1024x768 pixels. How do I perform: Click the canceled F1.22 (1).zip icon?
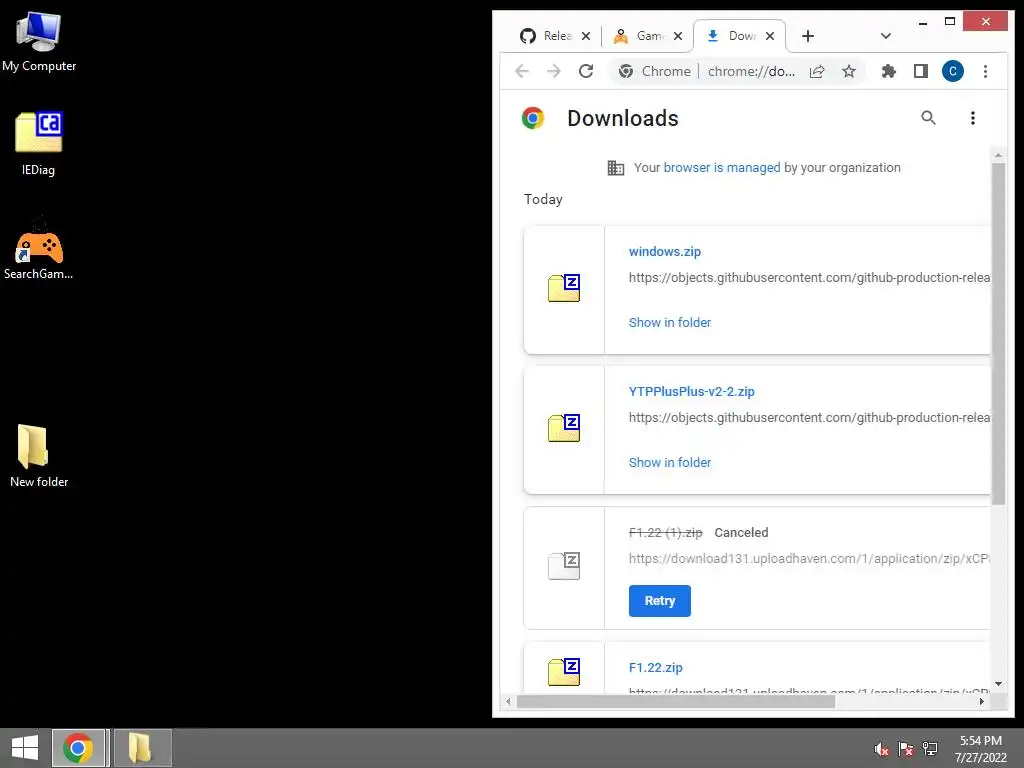coord(564,566)
